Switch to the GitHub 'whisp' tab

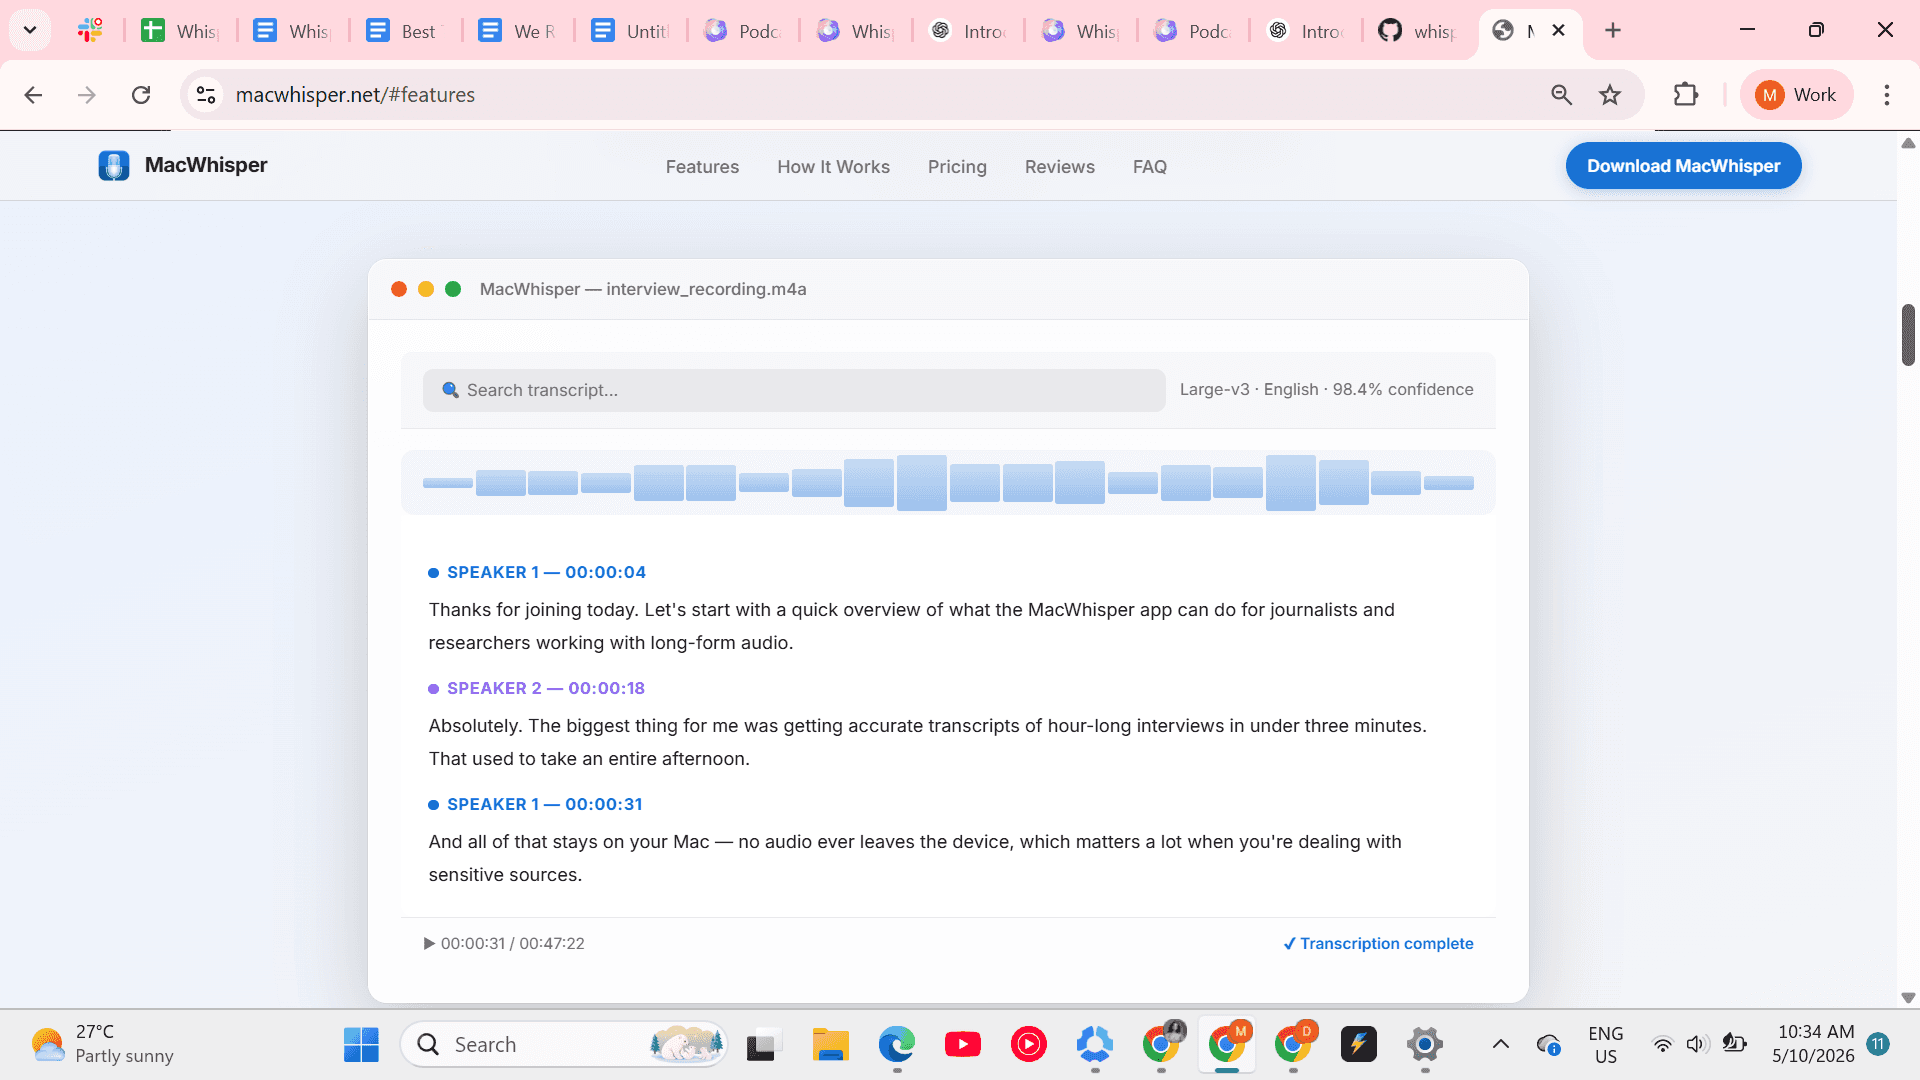1417,30
